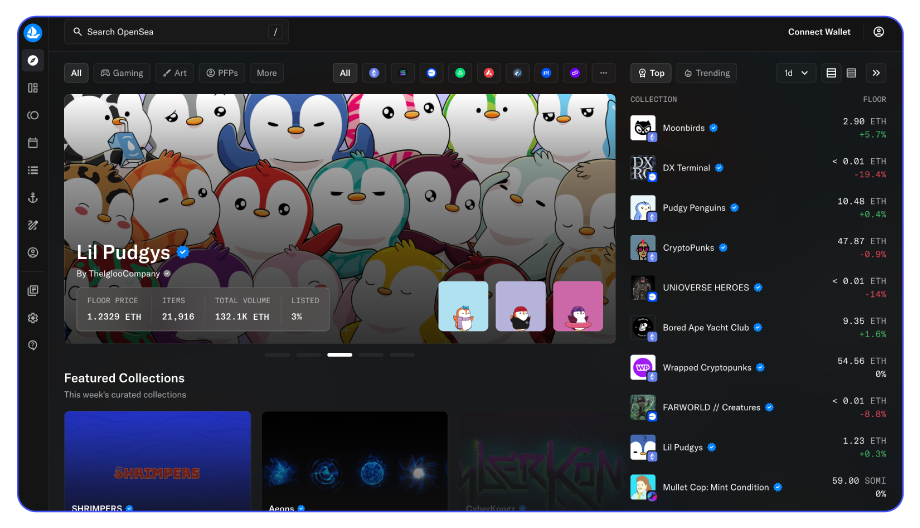Viewport: 920px width, 528px height.
Task: Select the Top collections toggle
Action: click(x=650, y=73)
